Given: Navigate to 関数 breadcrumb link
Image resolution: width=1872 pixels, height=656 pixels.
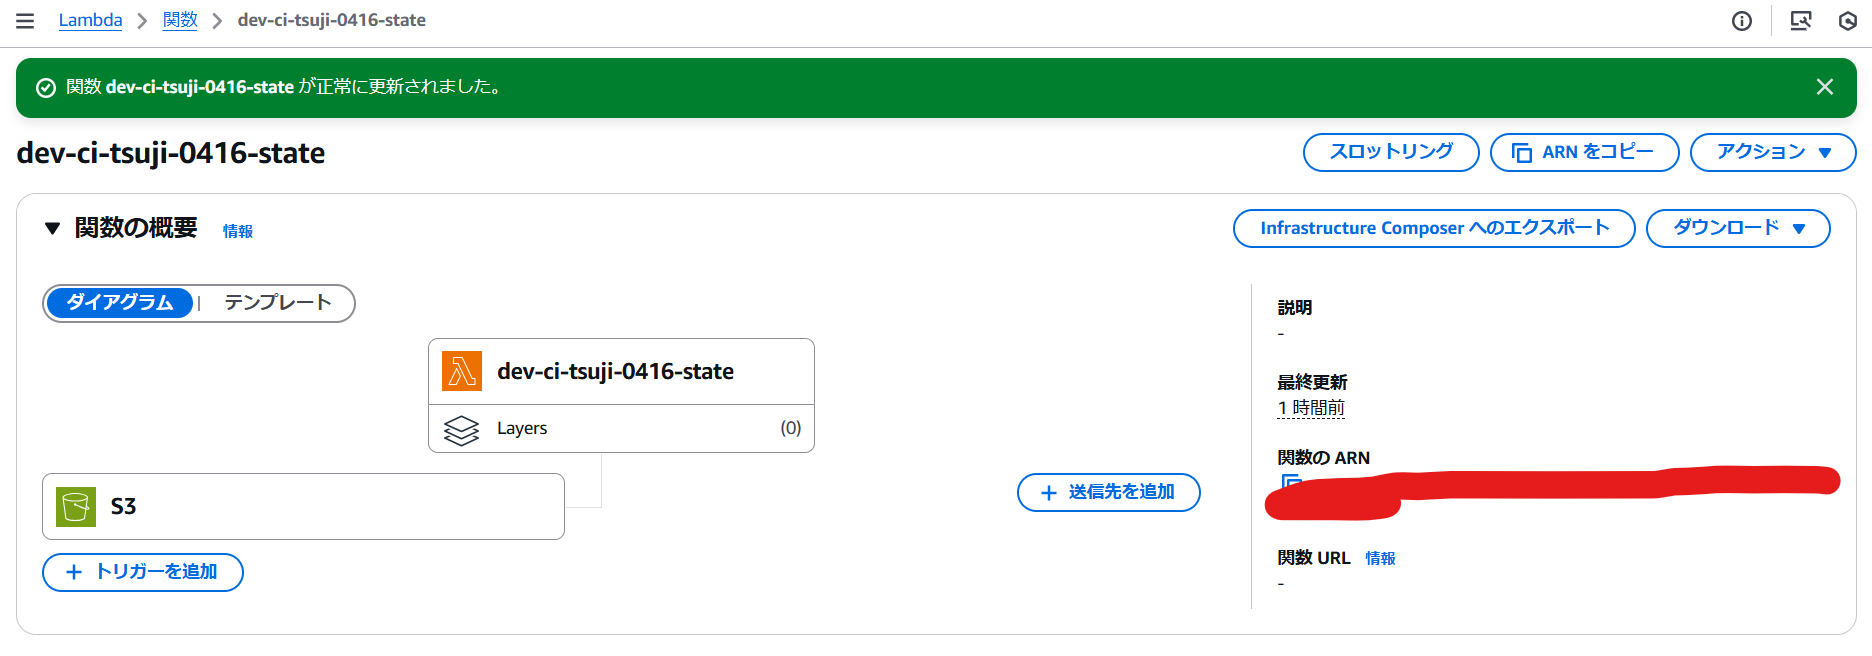Looking at the screenshot, I should (180, 20).
